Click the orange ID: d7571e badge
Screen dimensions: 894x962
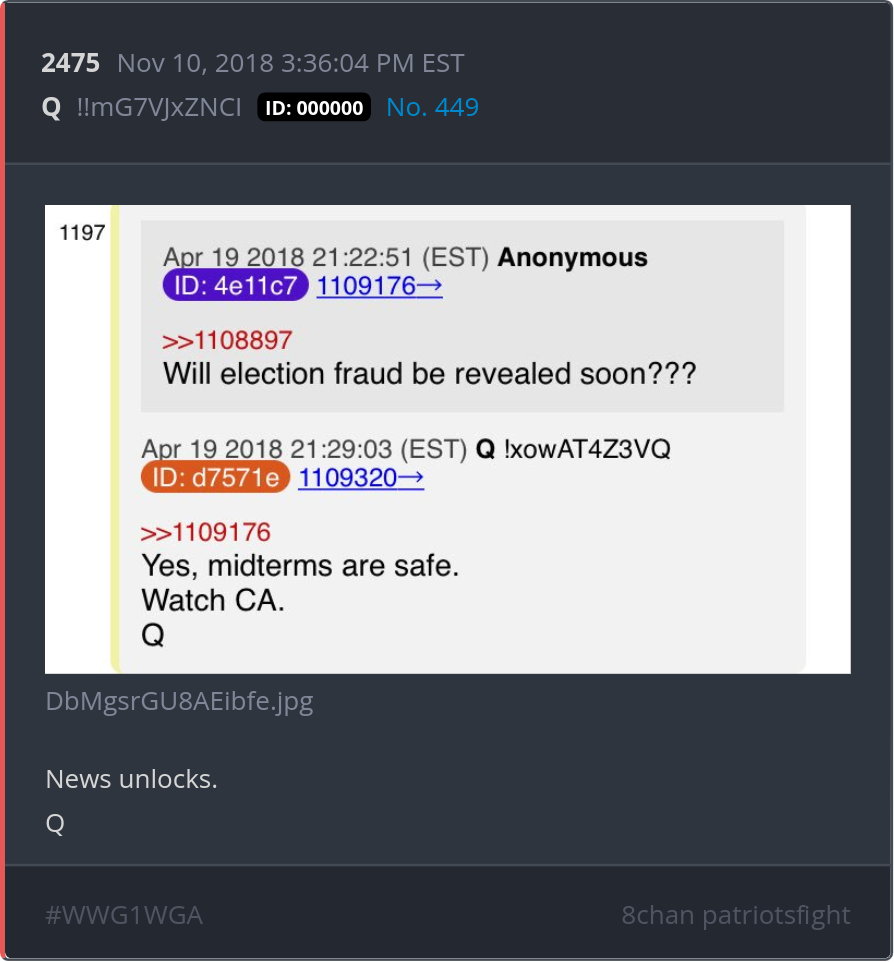tap(215, 477)
